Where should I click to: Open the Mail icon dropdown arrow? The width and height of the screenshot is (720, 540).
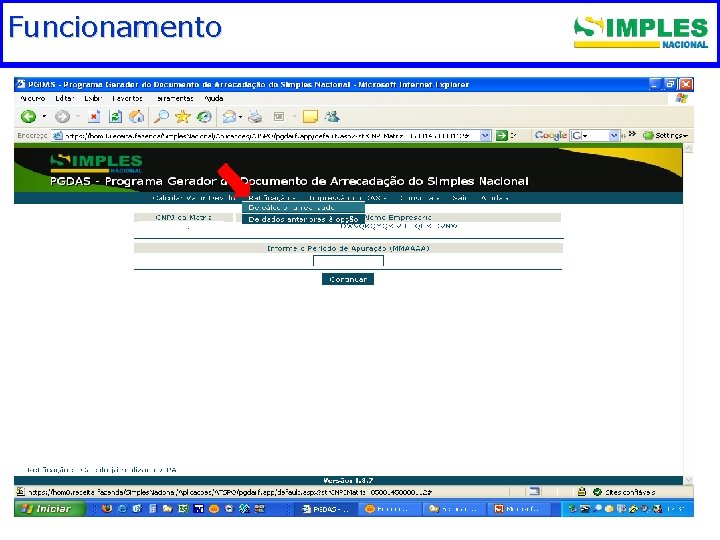[x=241, y=117]
